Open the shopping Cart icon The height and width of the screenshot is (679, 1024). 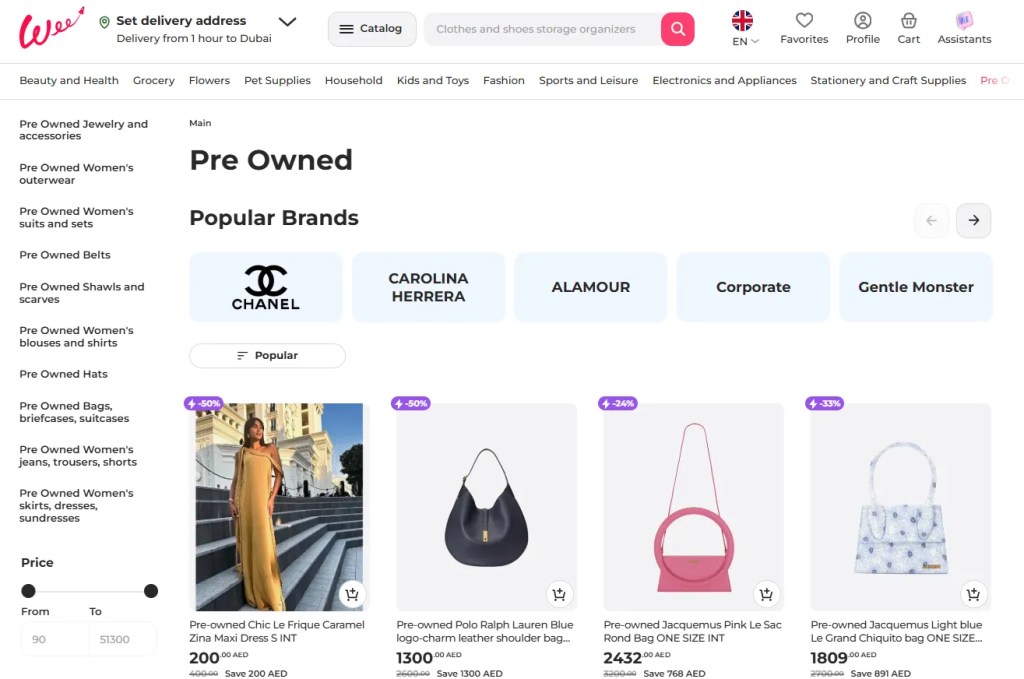pos(908,21)
